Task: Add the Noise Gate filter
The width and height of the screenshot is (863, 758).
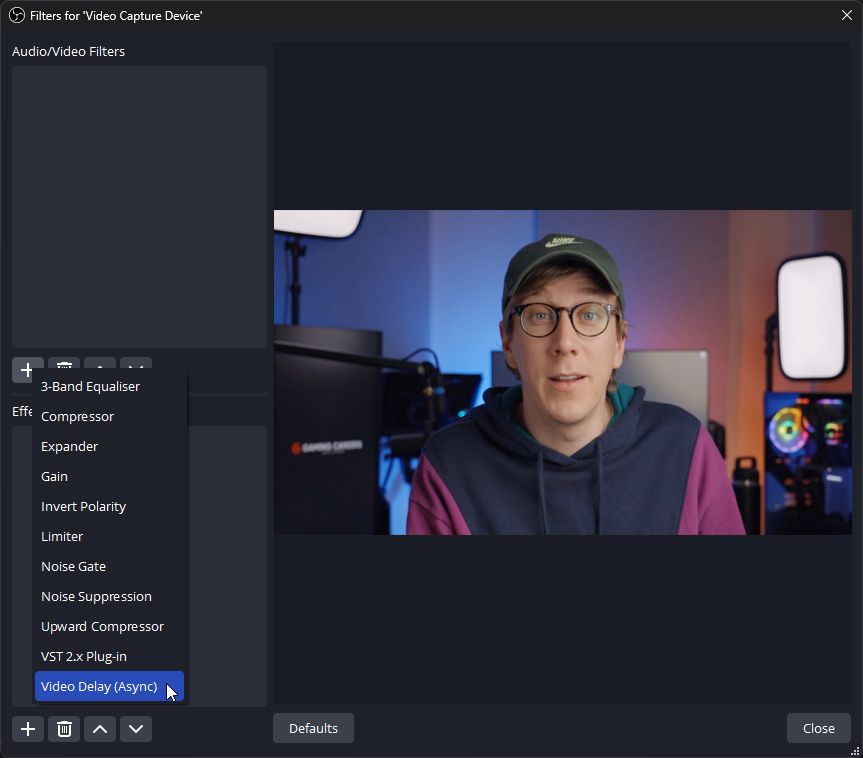Action: click(x=73, y=566)
